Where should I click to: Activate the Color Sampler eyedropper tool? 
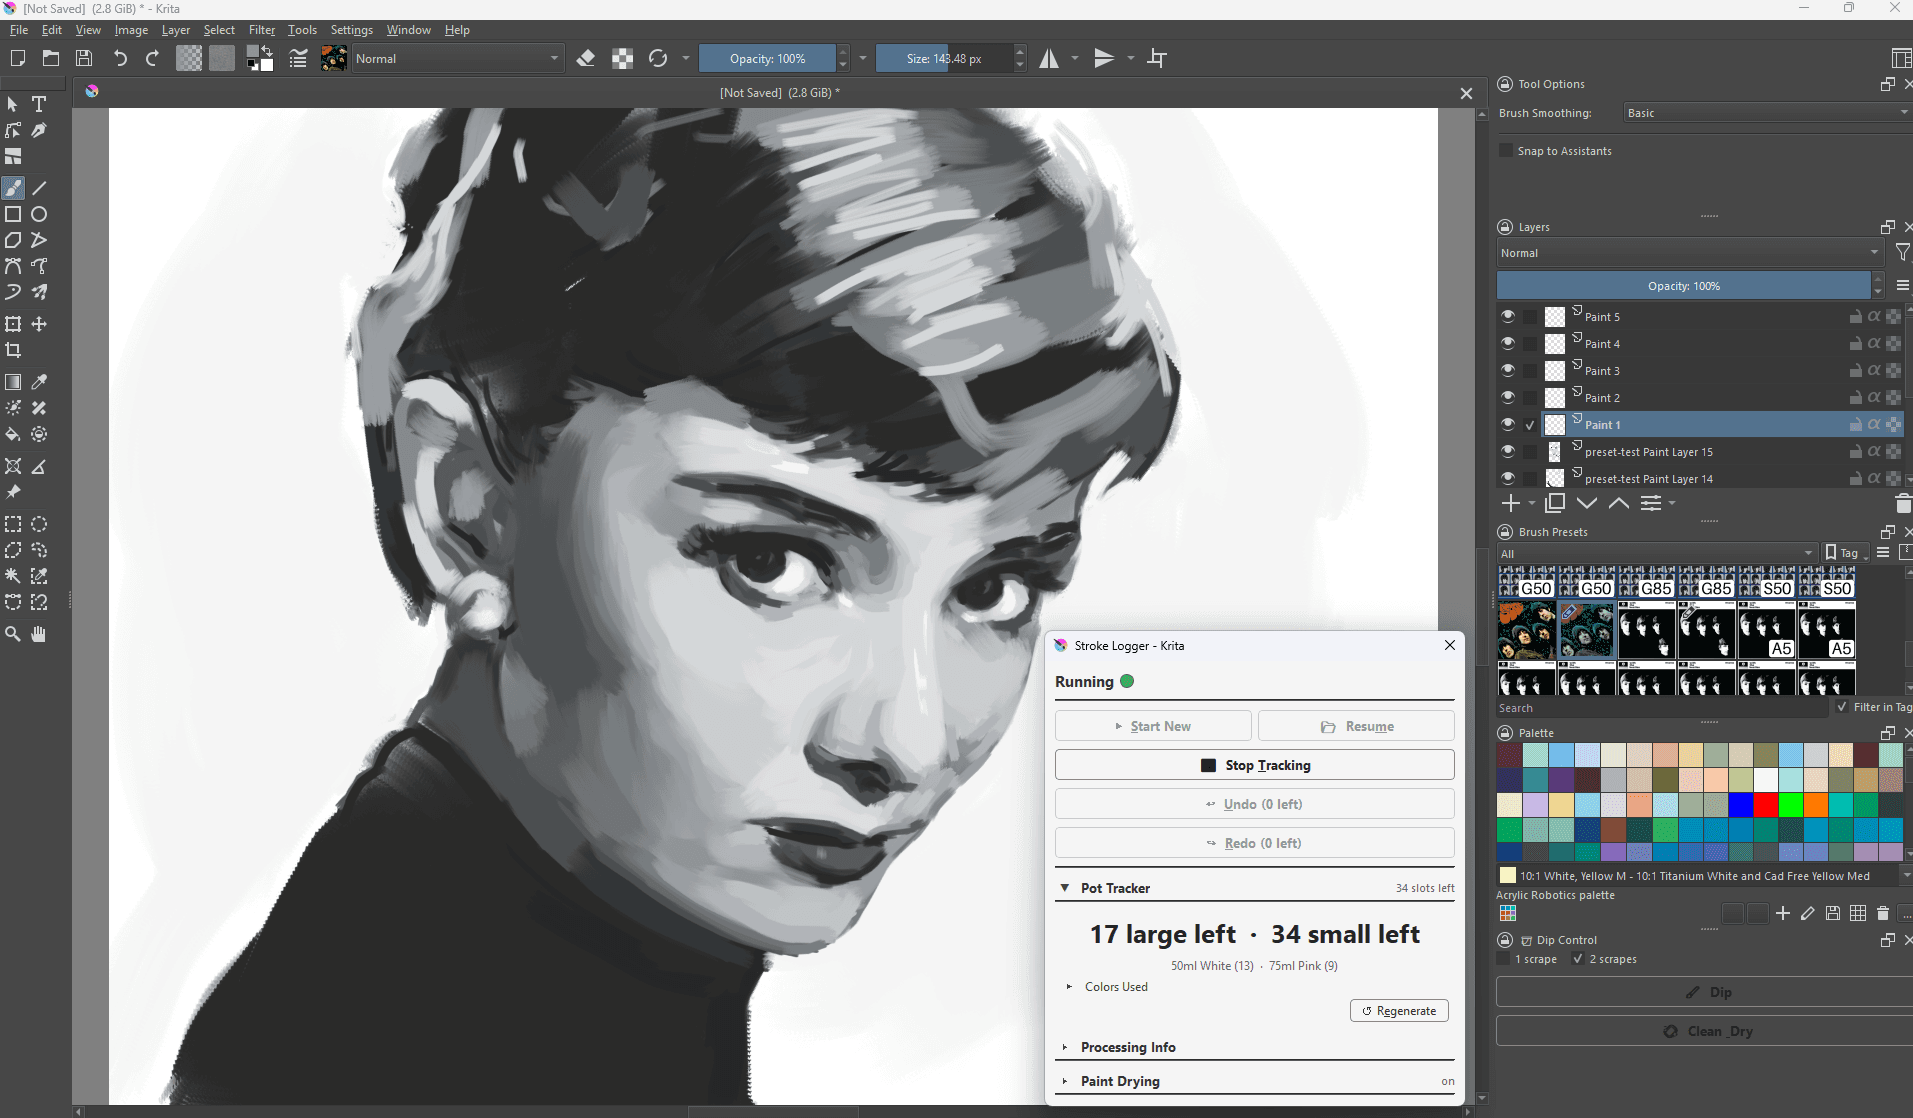(39, 382)
